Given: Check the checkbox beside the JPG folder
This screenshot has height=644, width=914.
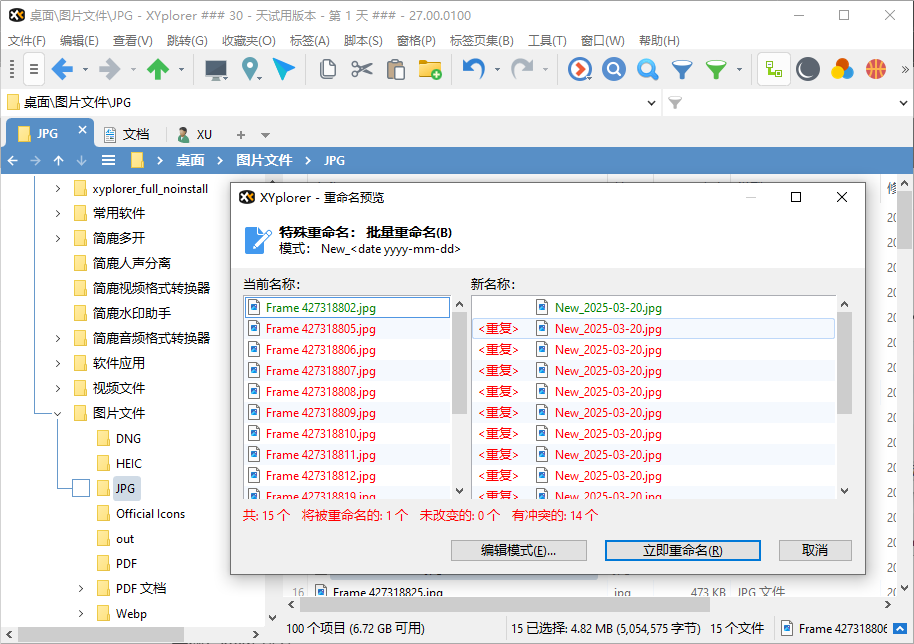Looking at the screenshot, I should (x=81, y=488).
